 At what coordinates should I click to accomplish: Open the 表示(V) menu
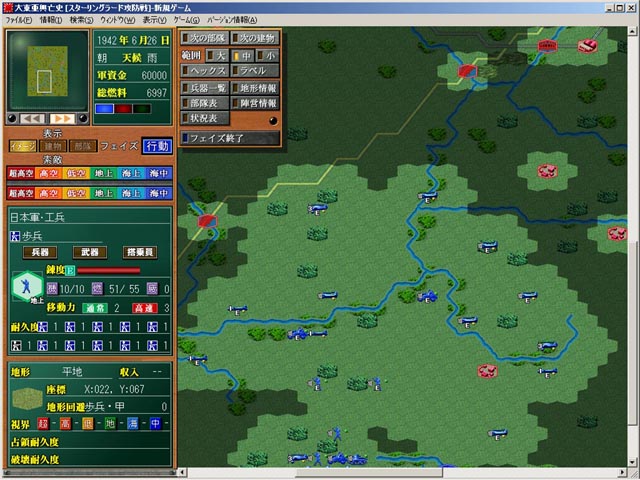pos(154,19)
